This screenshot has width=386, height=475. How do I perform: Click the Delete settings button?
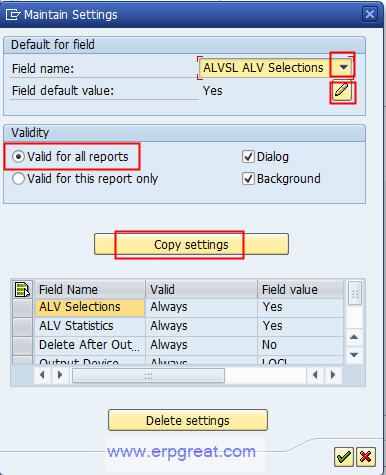[188, 420]
